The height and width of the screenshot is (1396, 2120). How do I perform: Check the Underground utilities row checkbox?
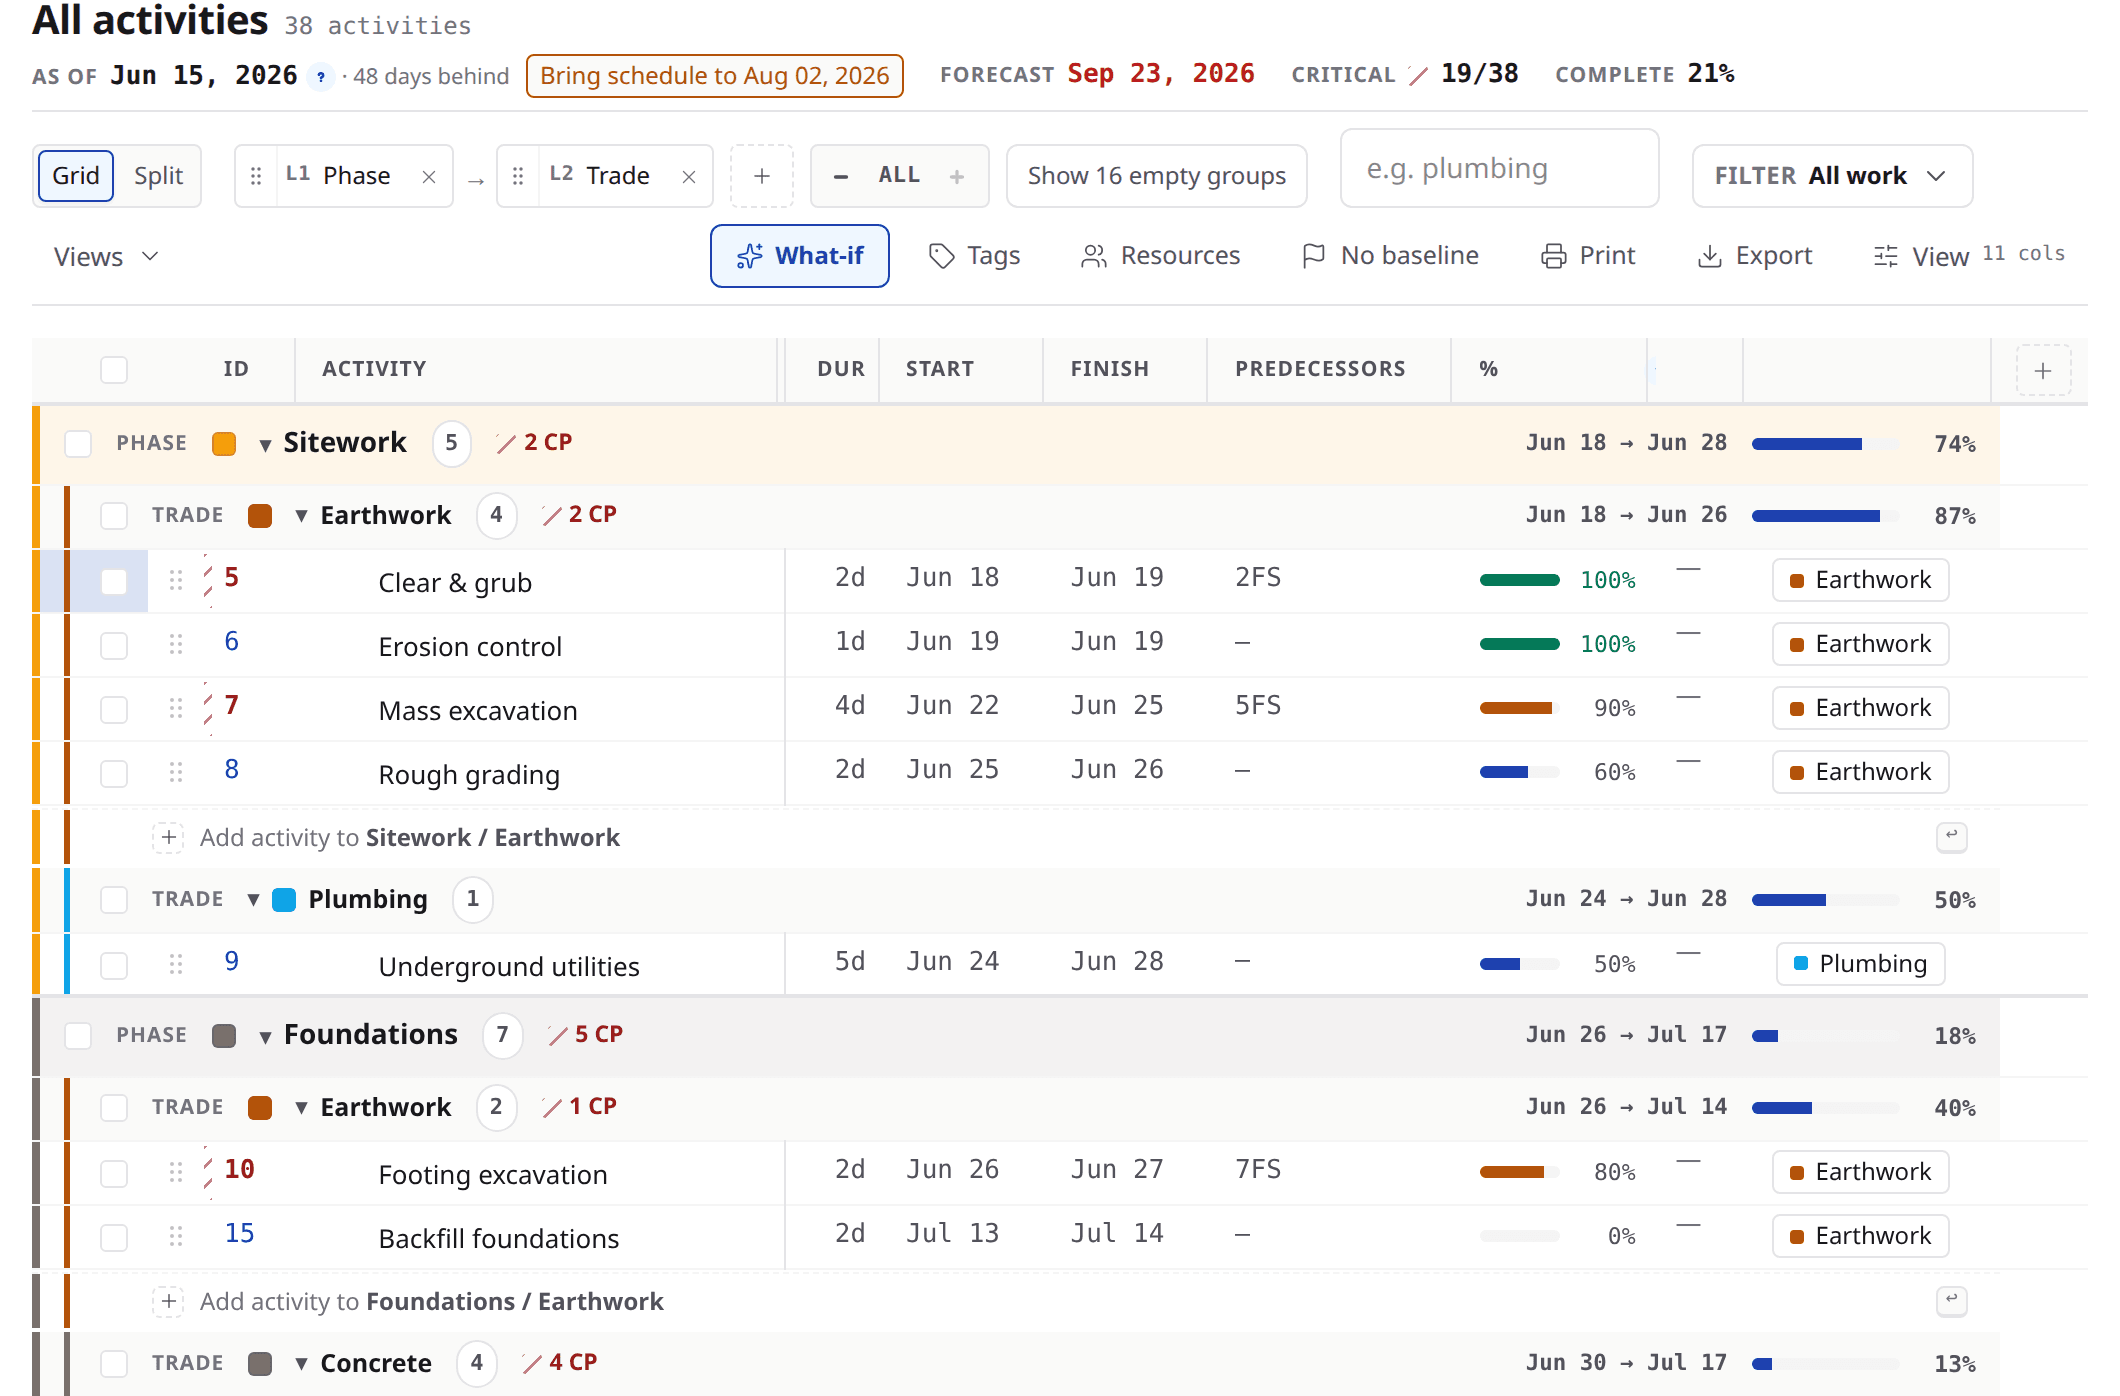(x=114, y=965)
